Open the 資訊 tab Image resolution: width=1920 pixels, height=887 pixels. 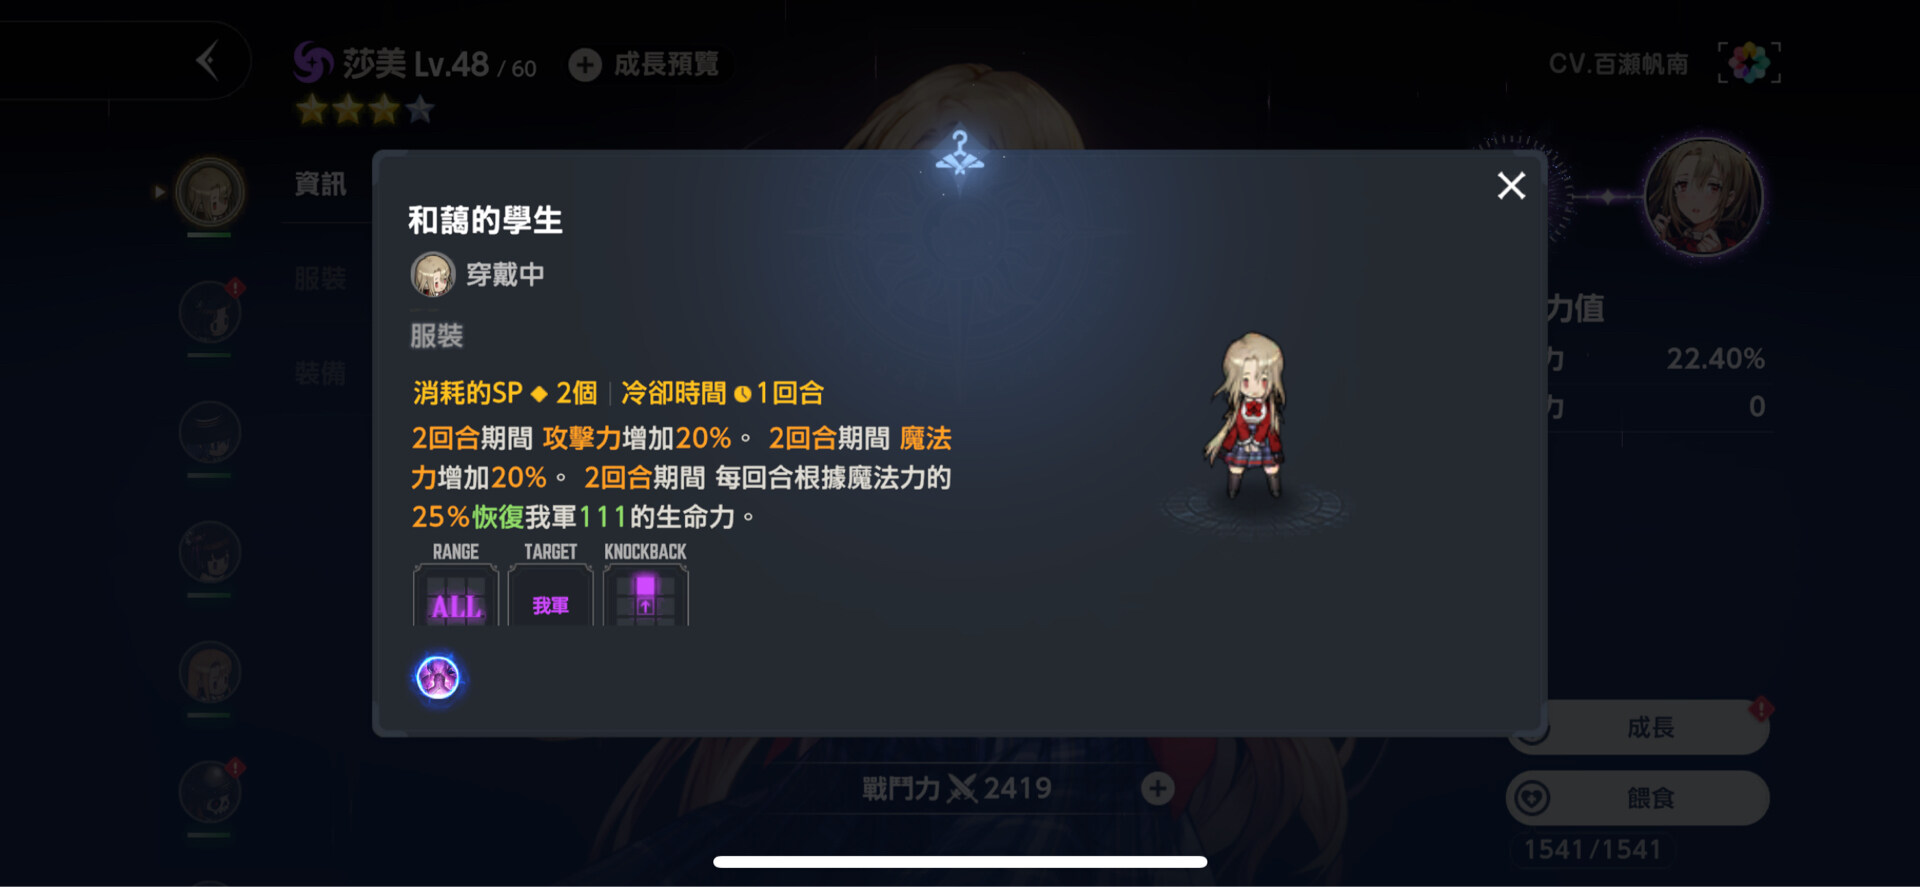(320, 184)
